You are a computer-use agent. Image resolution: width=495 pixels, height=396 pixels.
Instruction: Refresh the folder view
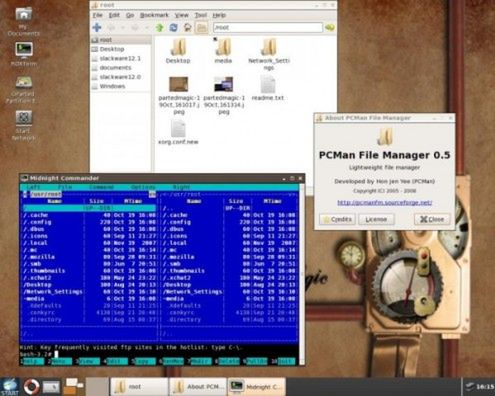[x=173, y=27]
